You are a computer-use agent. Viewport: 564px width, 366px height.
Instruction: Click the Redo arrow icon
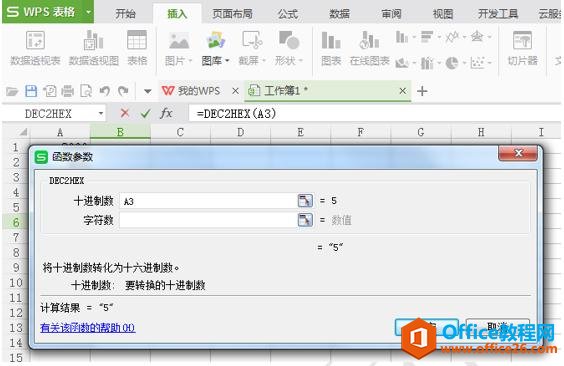coord(123,91)
